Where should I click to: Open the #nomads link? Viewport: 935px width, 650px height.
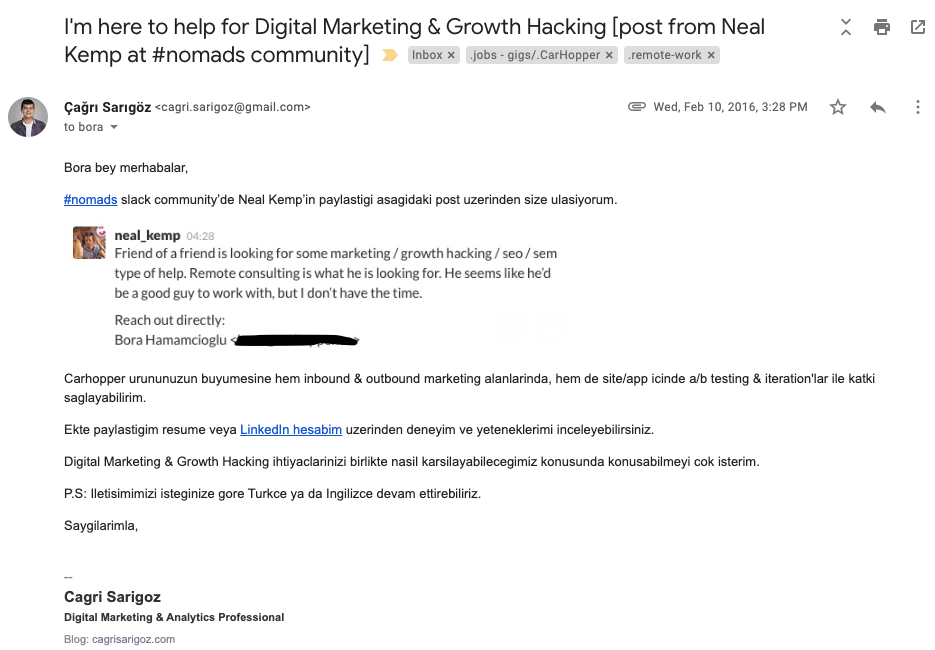91,200
